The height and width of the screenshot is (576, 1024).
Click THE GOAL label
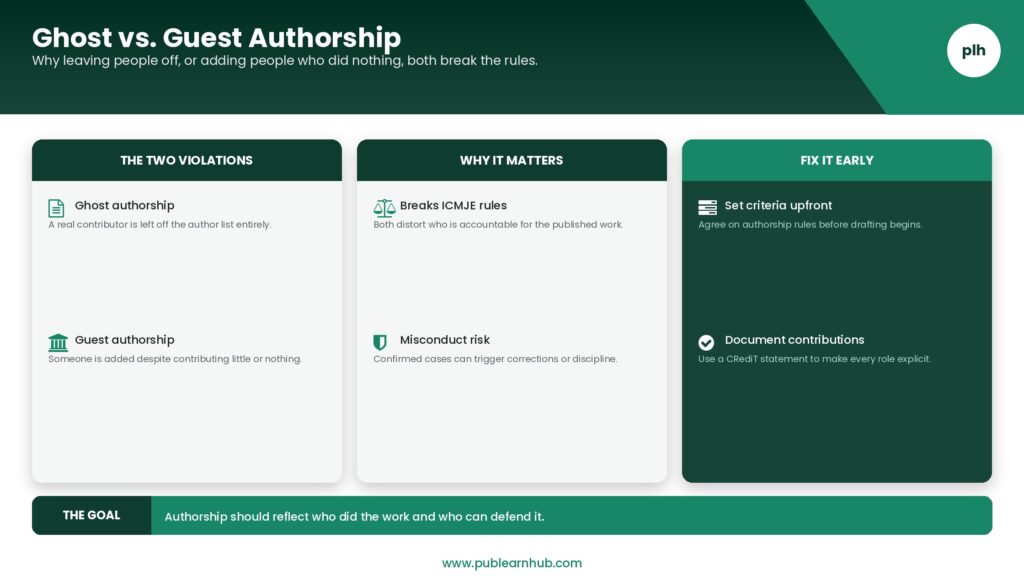point(91,515)
